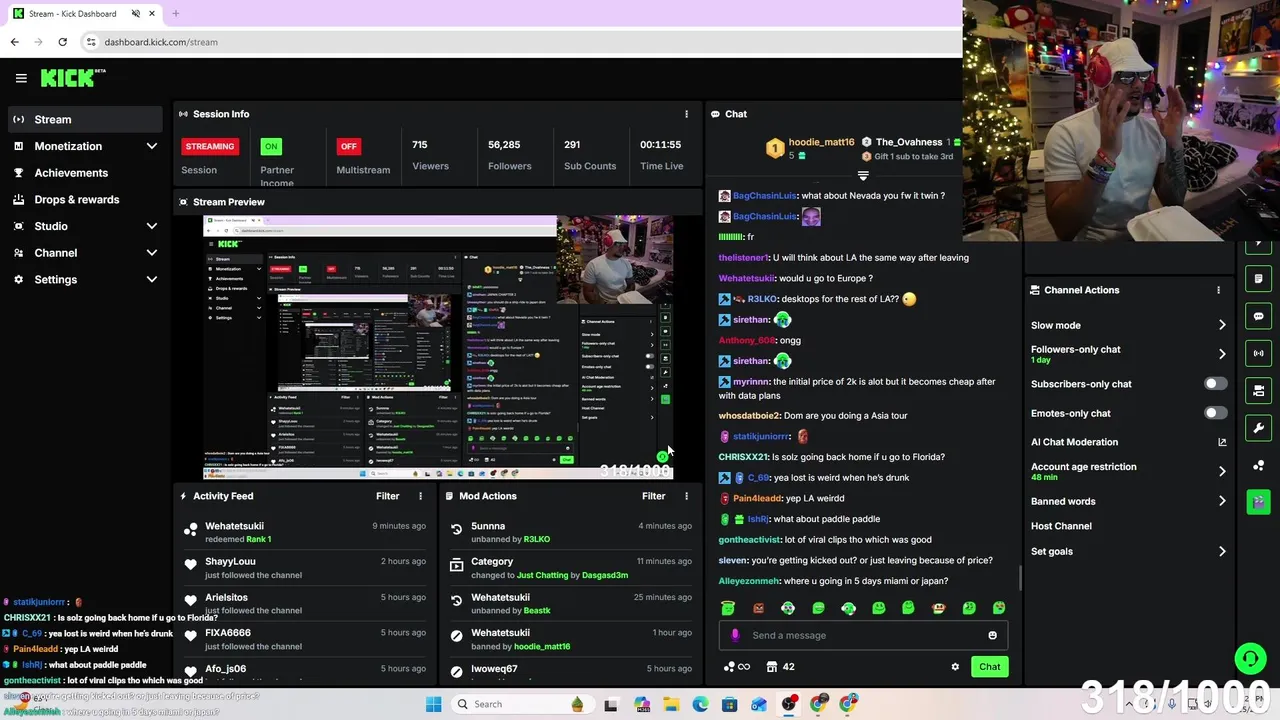
Task: Open chat settings gear icon
Action: coord(955,667)
